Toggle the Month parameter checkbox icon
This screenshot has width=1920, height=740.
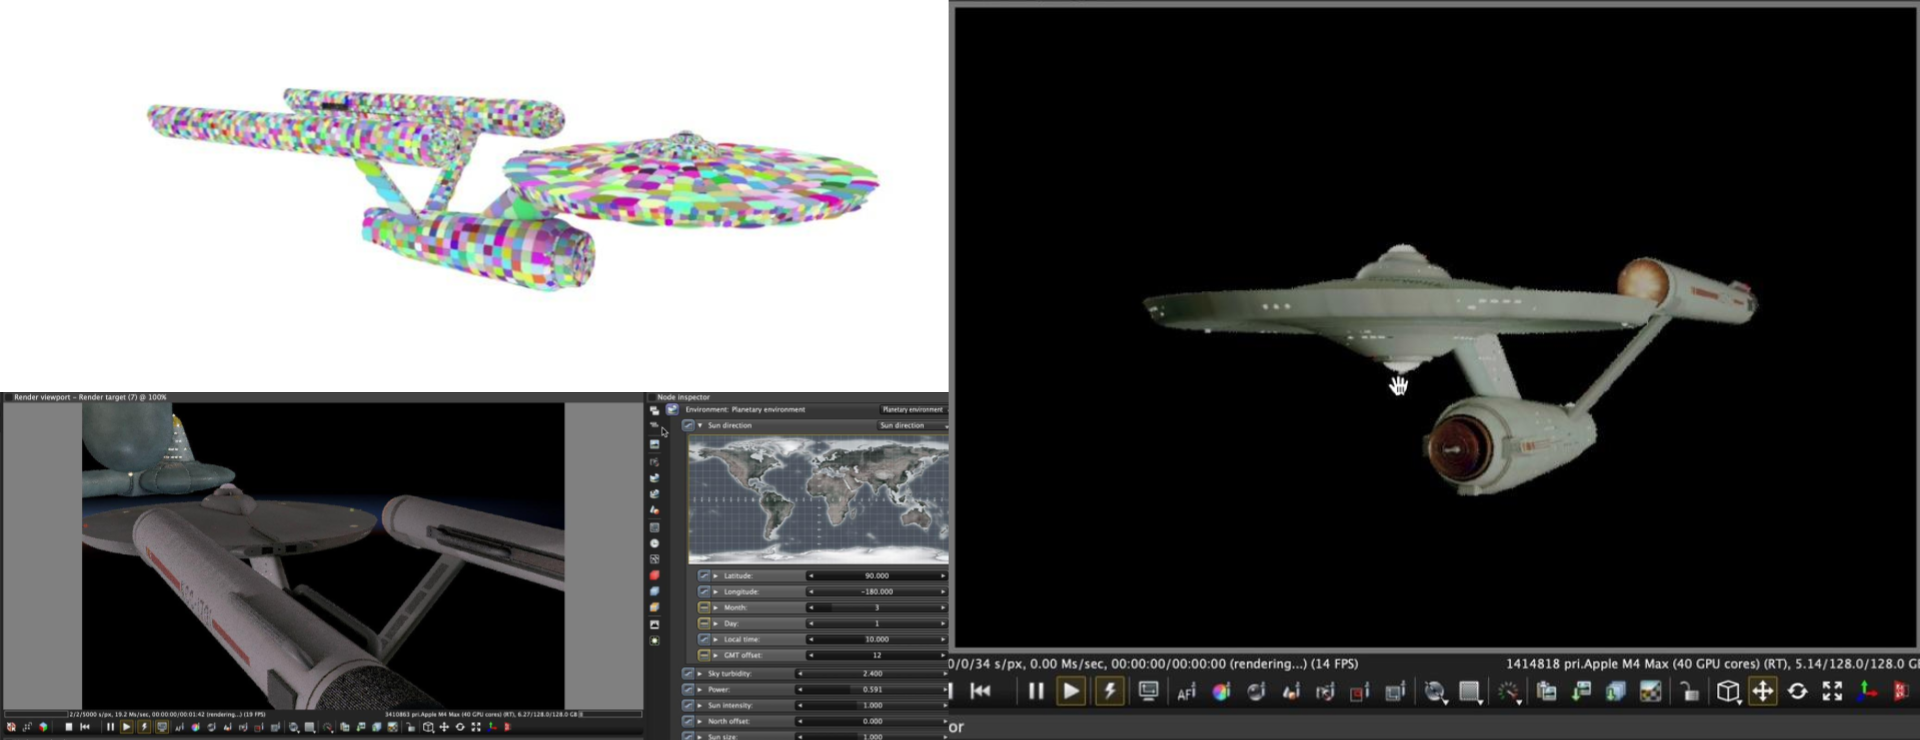pyautogui.click(x=704, y=608)
